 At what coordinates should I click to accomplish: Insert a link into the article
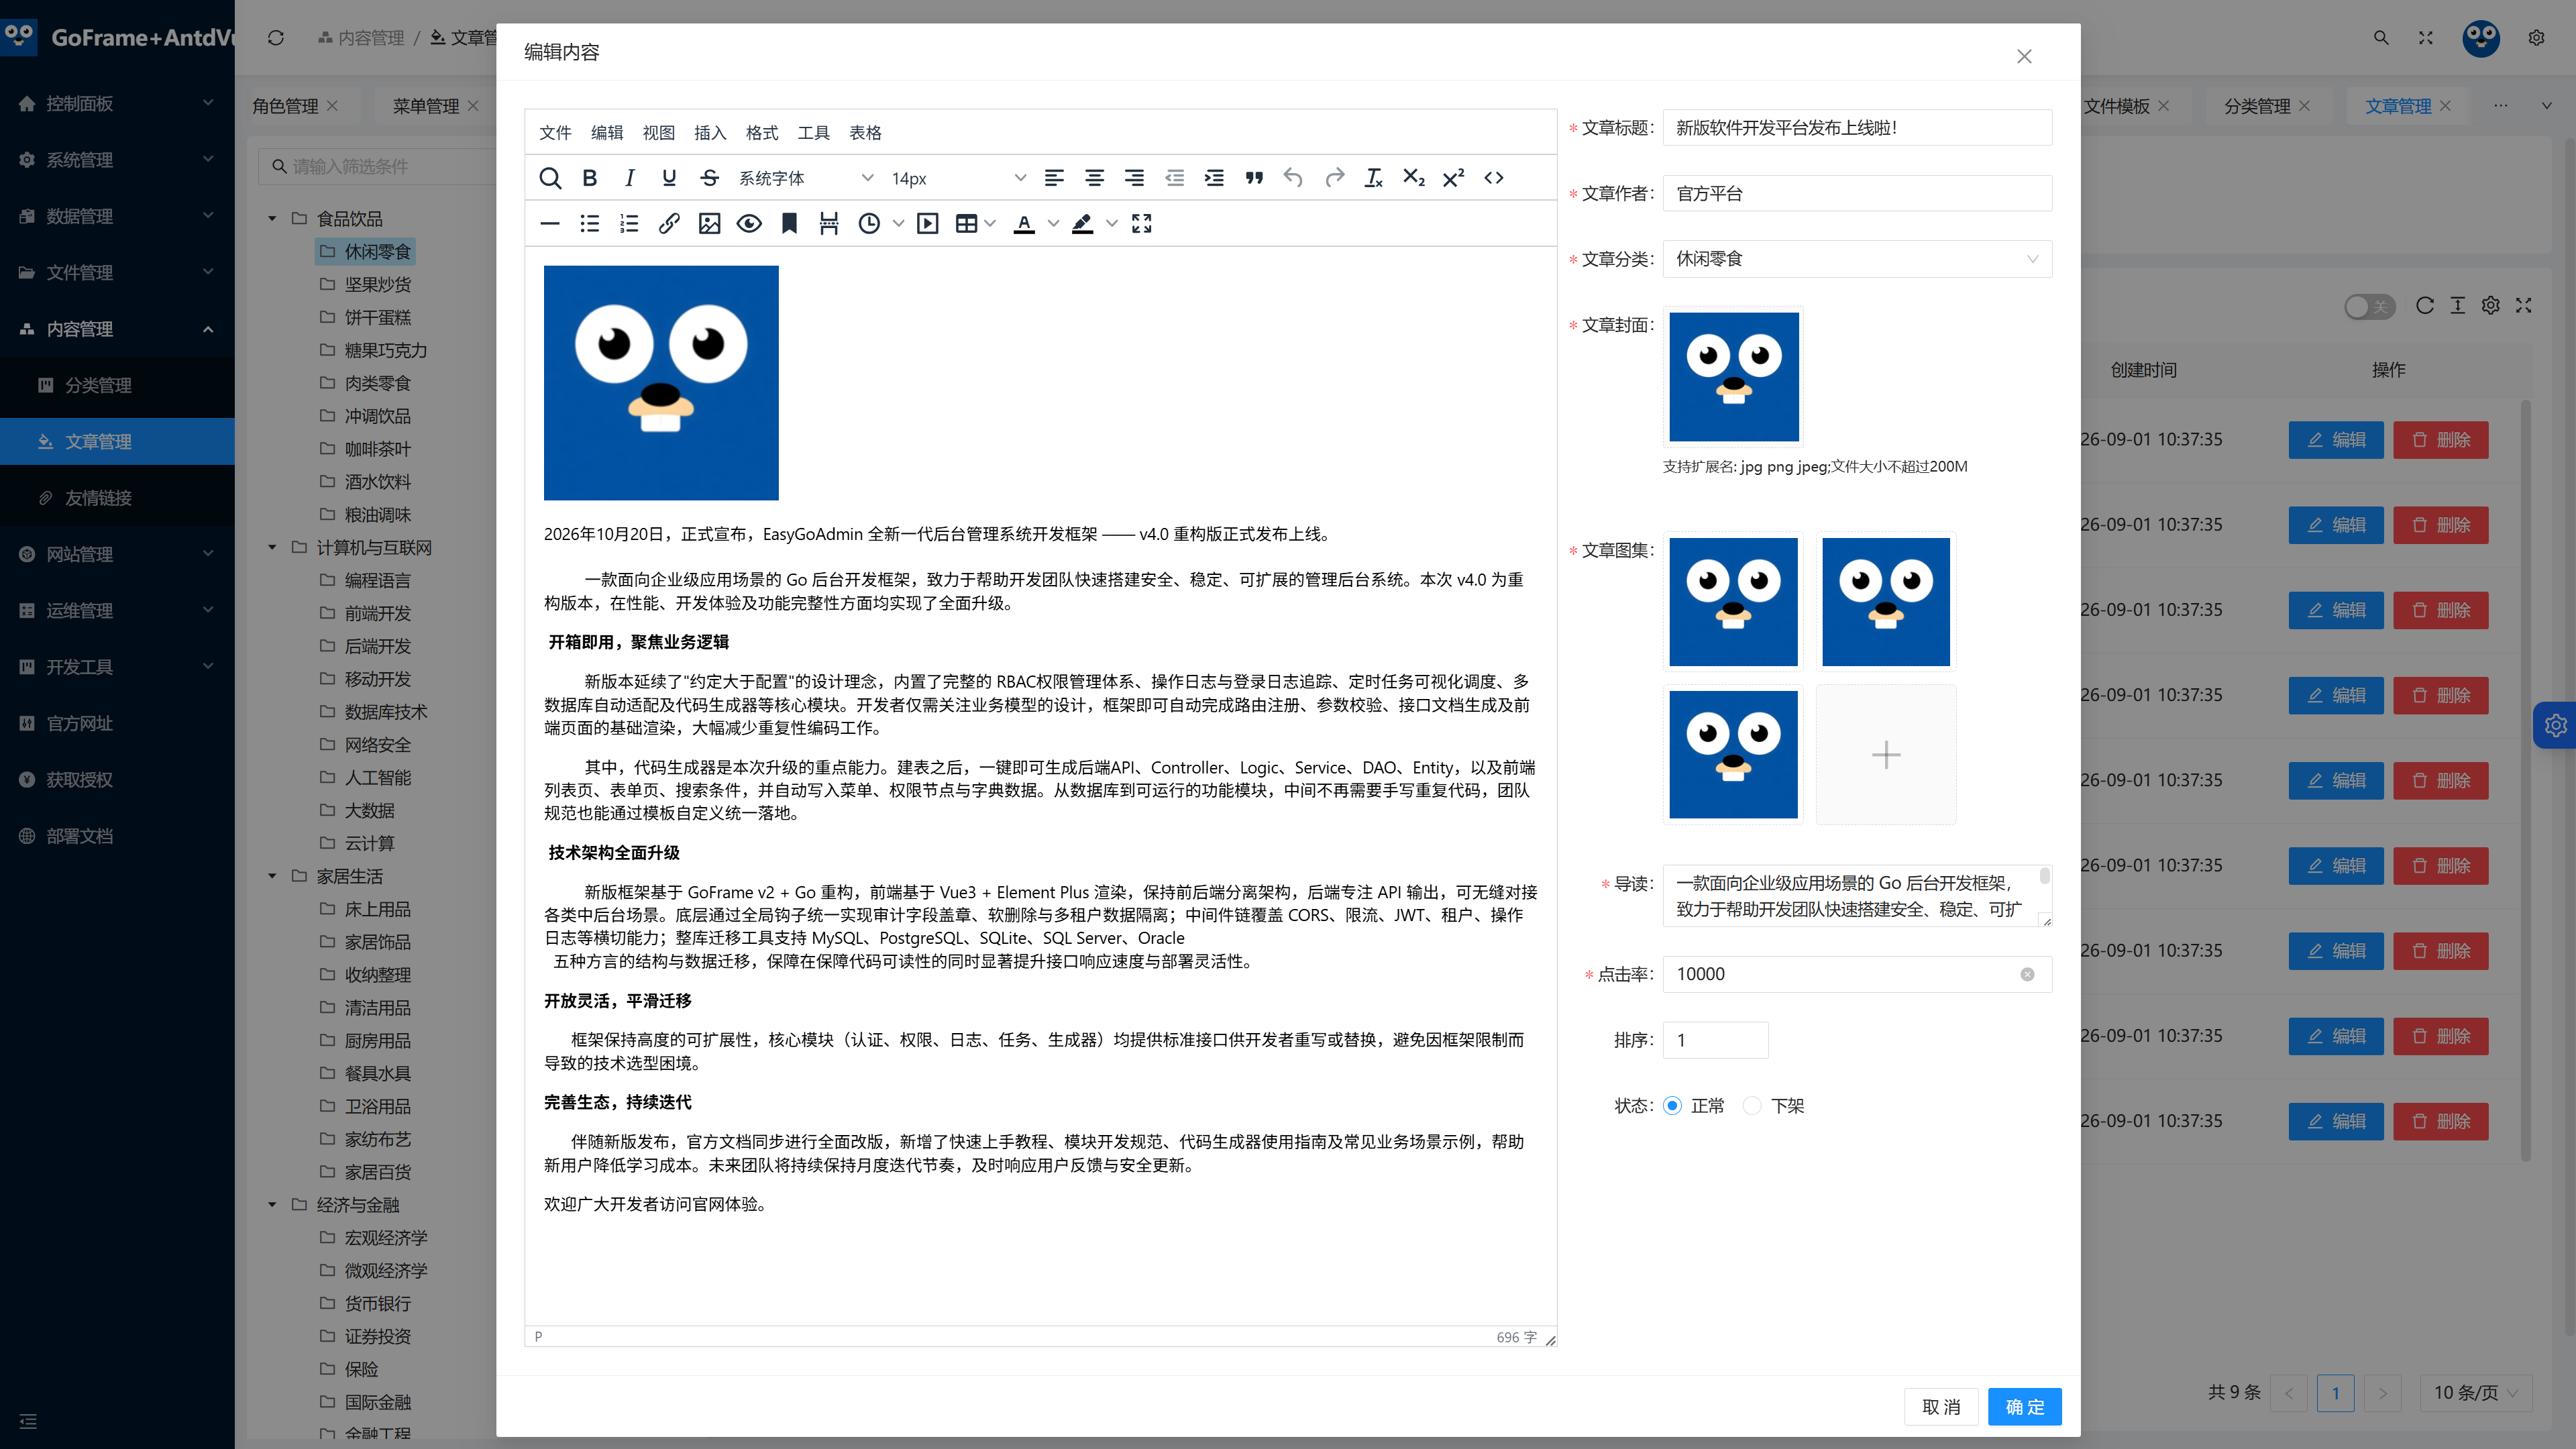click(x=669, y=224)
